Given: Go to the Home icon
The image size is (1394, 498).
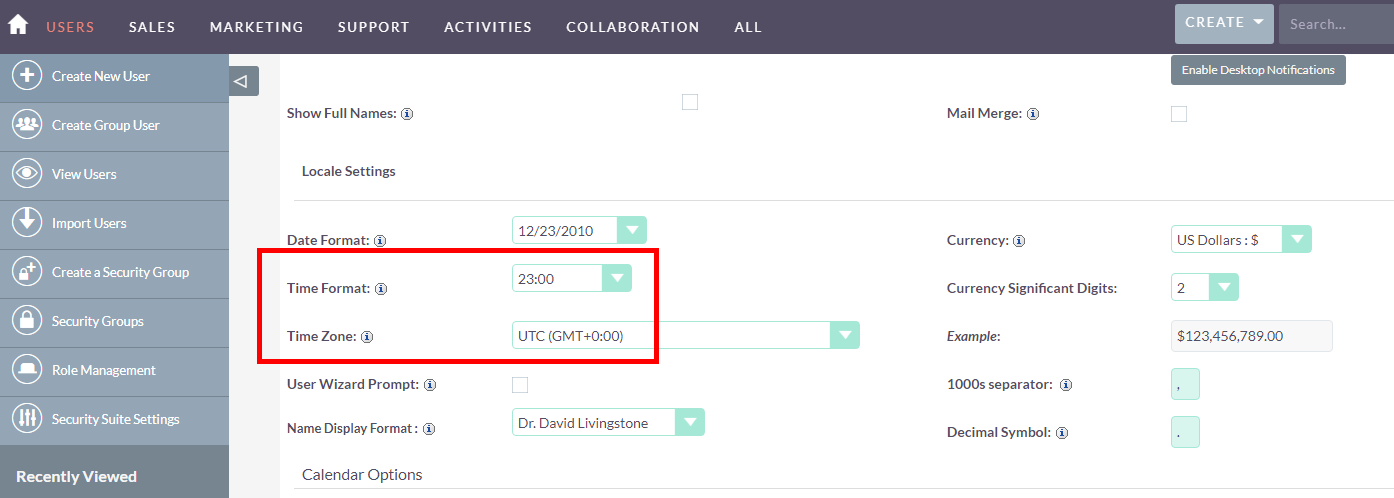Looking at the screenshot, I should point(18,25).
